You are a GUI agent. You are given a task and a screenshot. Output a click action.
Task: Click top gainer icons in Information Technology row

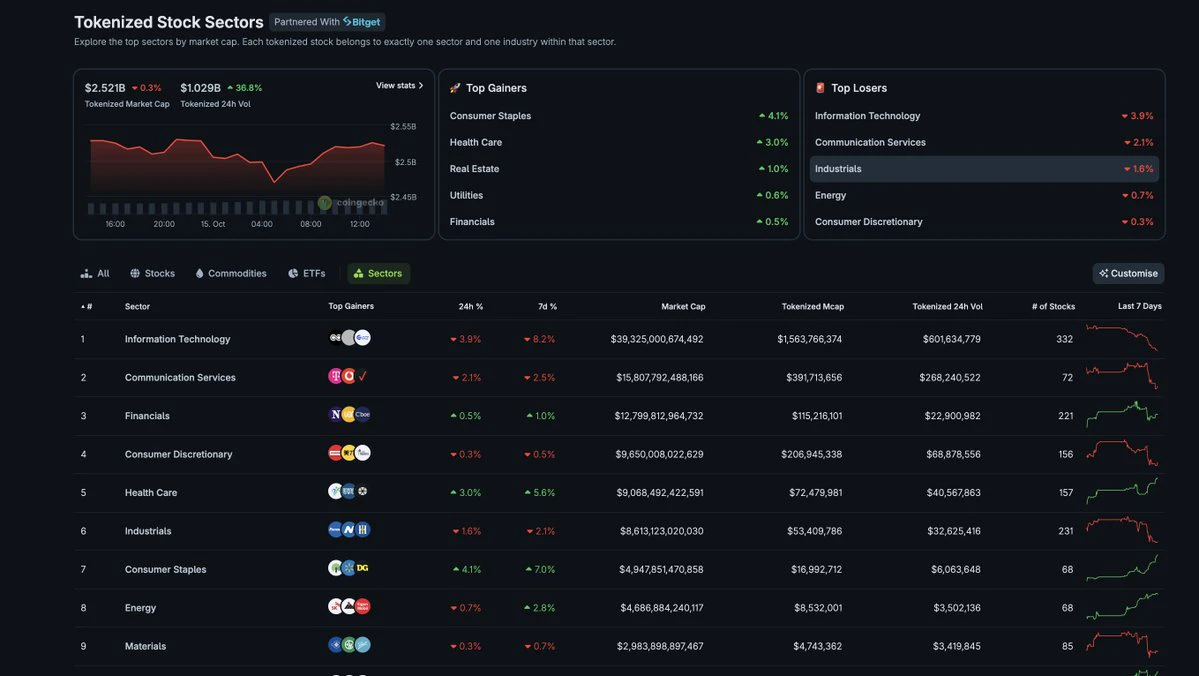(349, 338)
